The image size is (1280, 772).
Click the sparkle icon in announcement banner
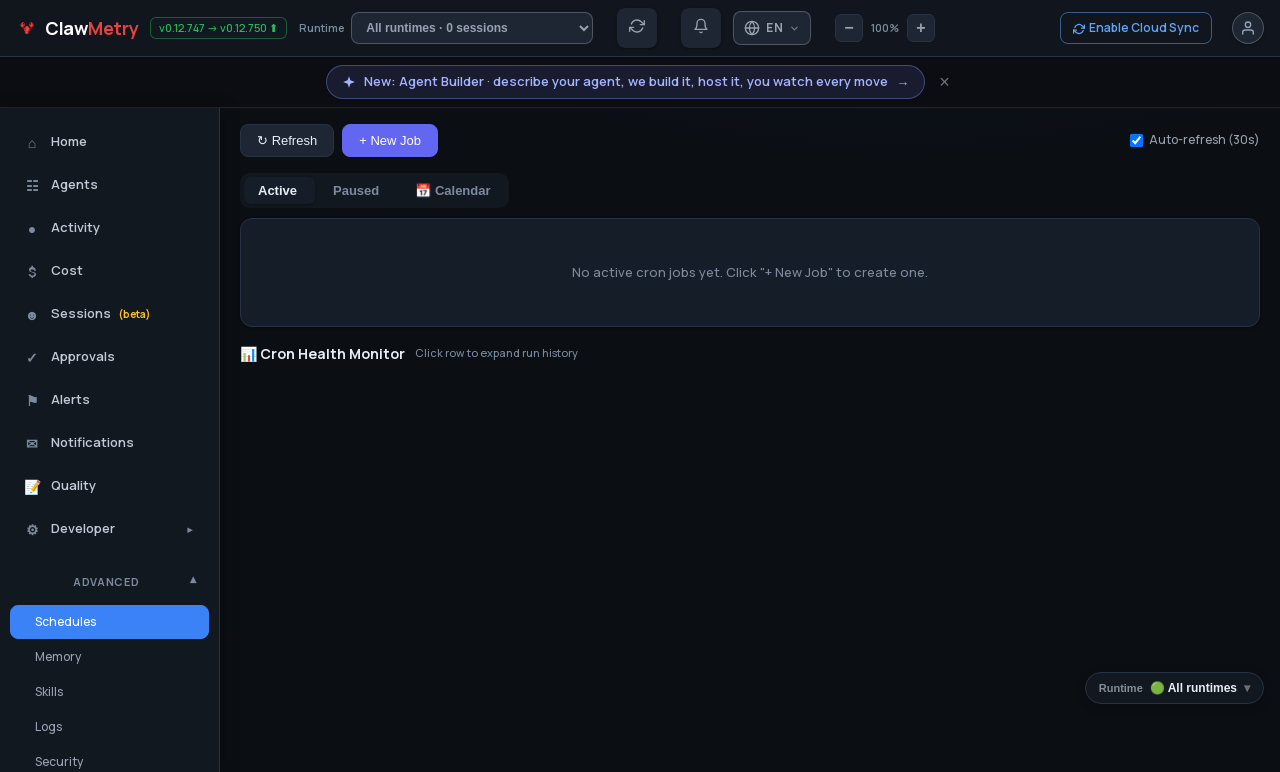pos(349,82)
